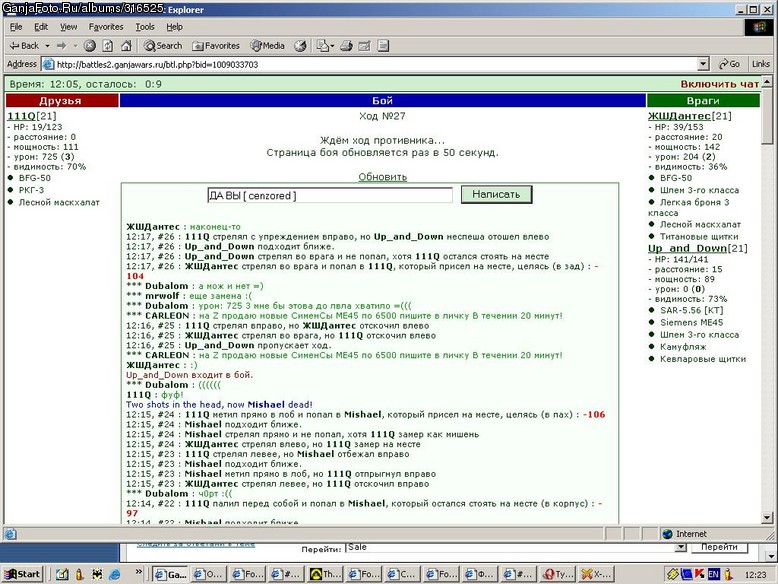Click the Refresh page toolbar icon
The image size is (778, 584).
tap(108, 46)
